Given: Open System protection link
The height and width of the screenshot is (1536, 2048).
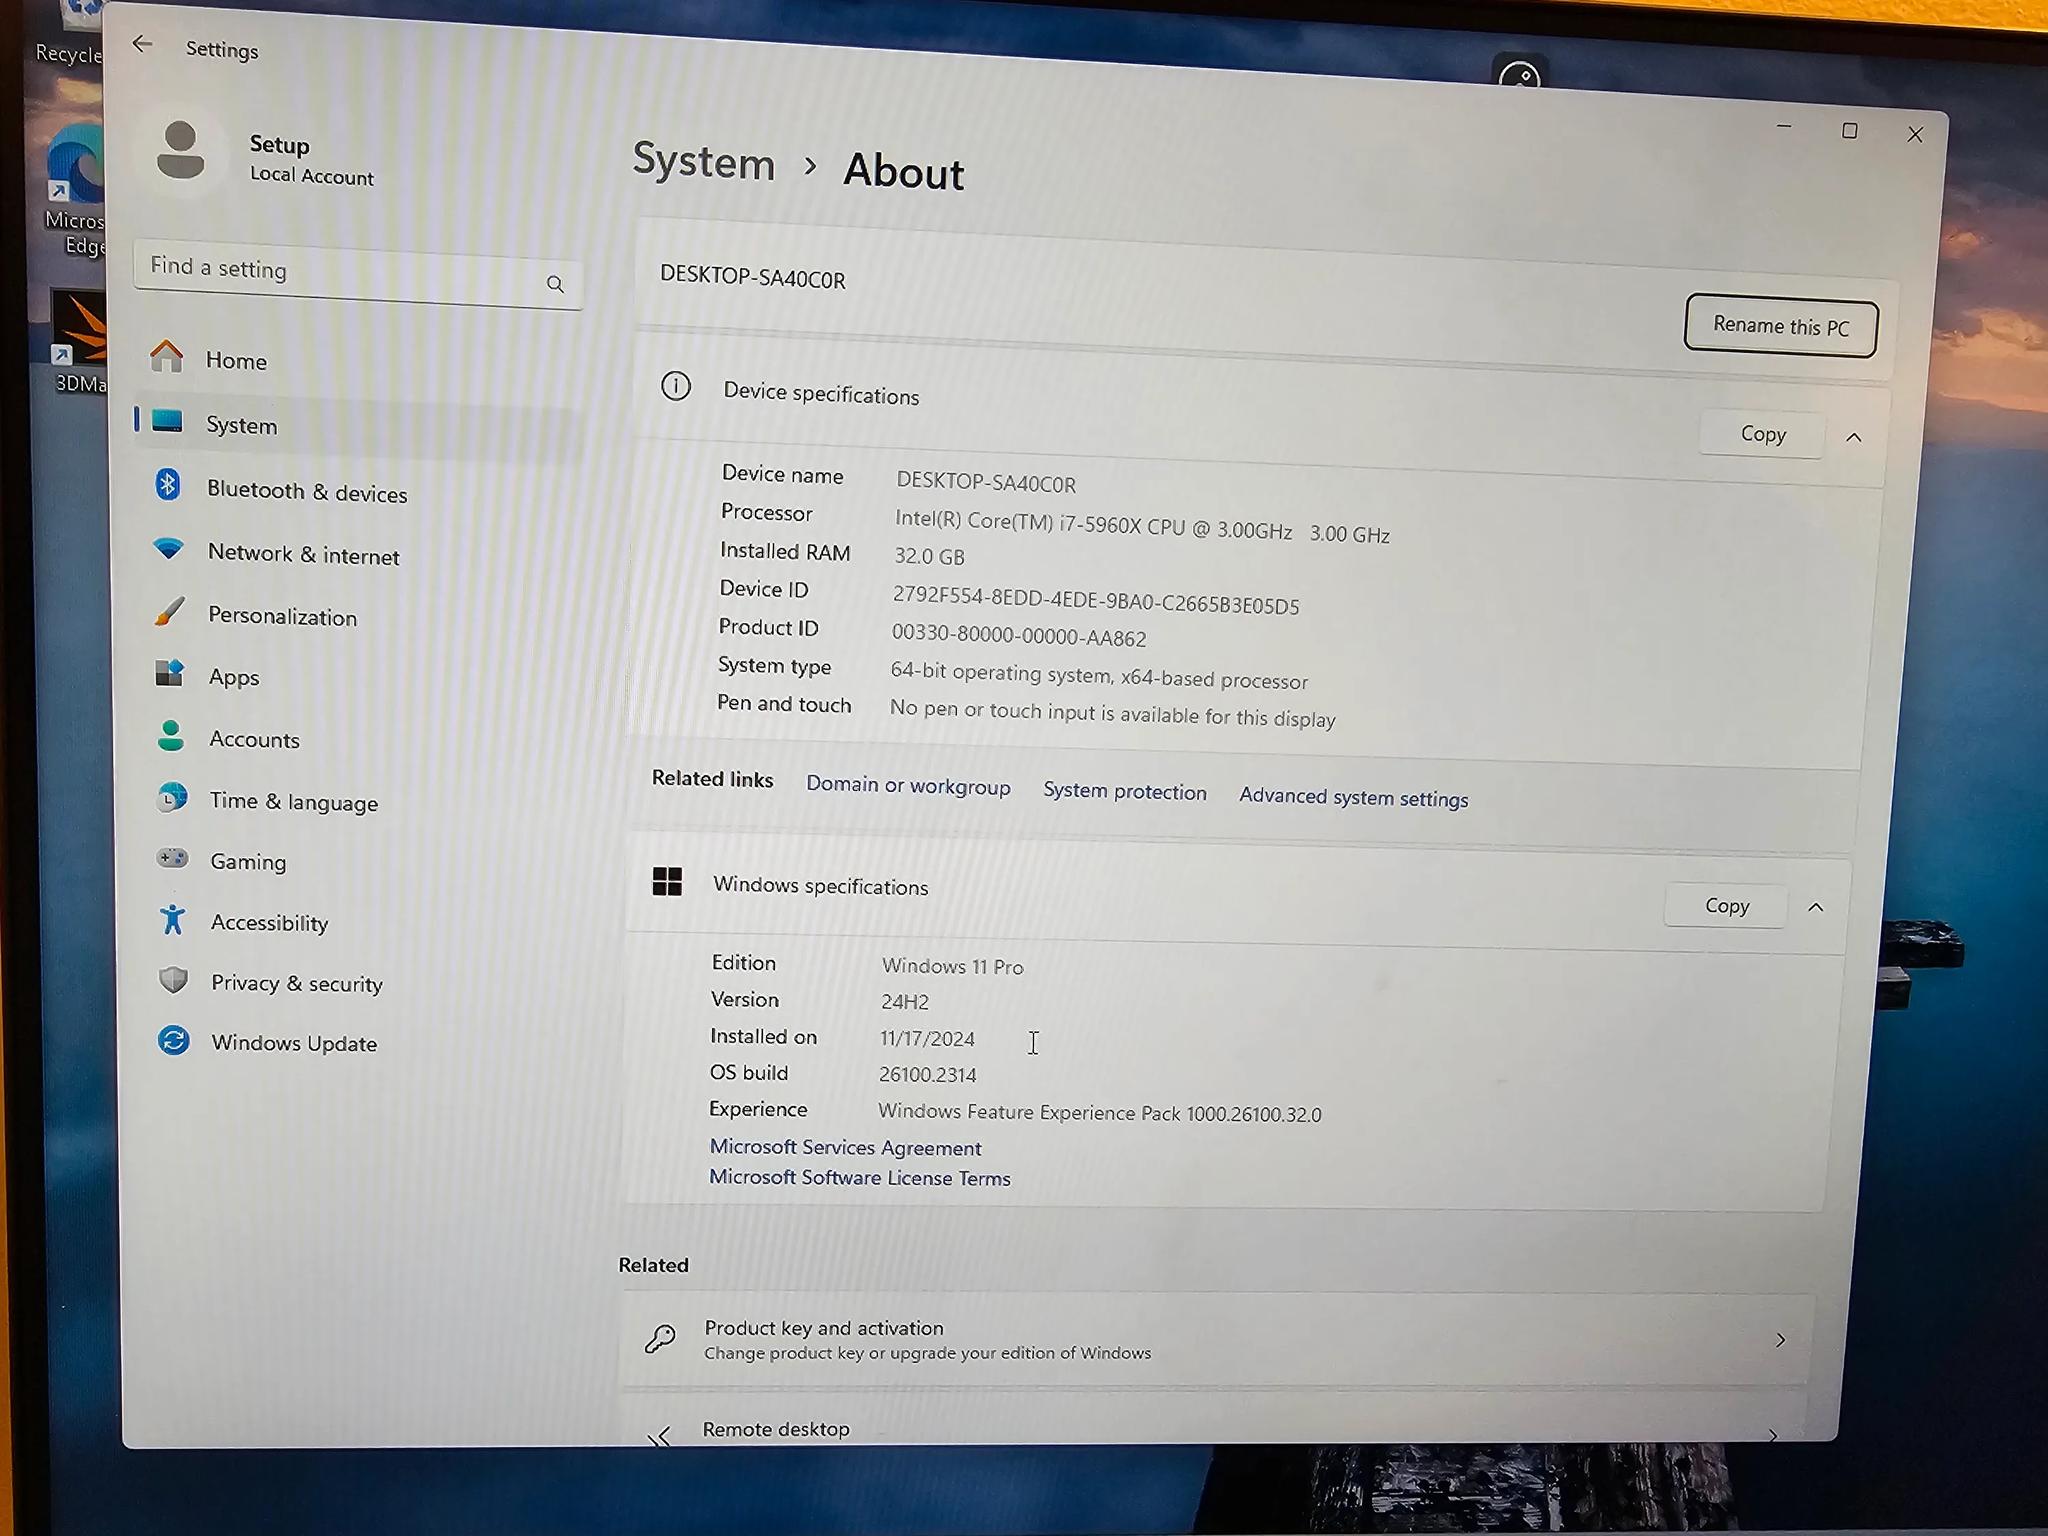Looking at the screenshot, I should 1125,791.
